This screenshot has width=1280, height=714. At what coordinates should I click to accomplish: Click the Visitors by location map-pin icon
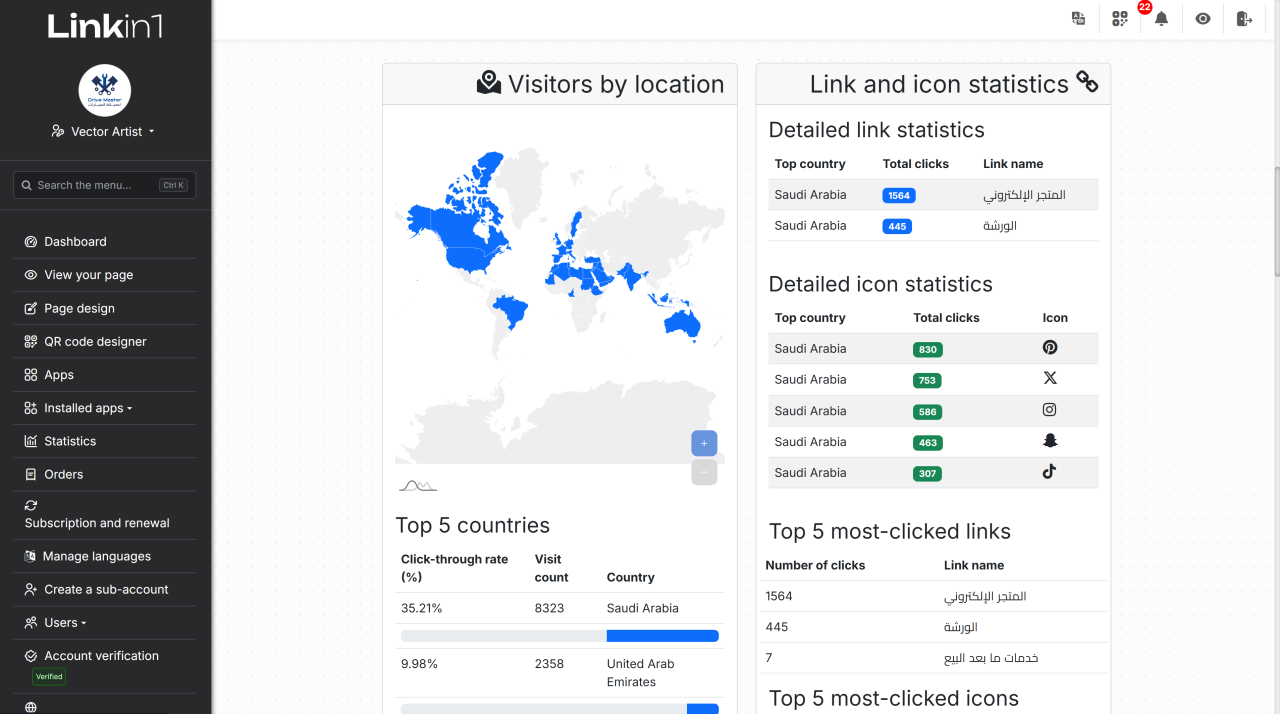coord(489,83)
